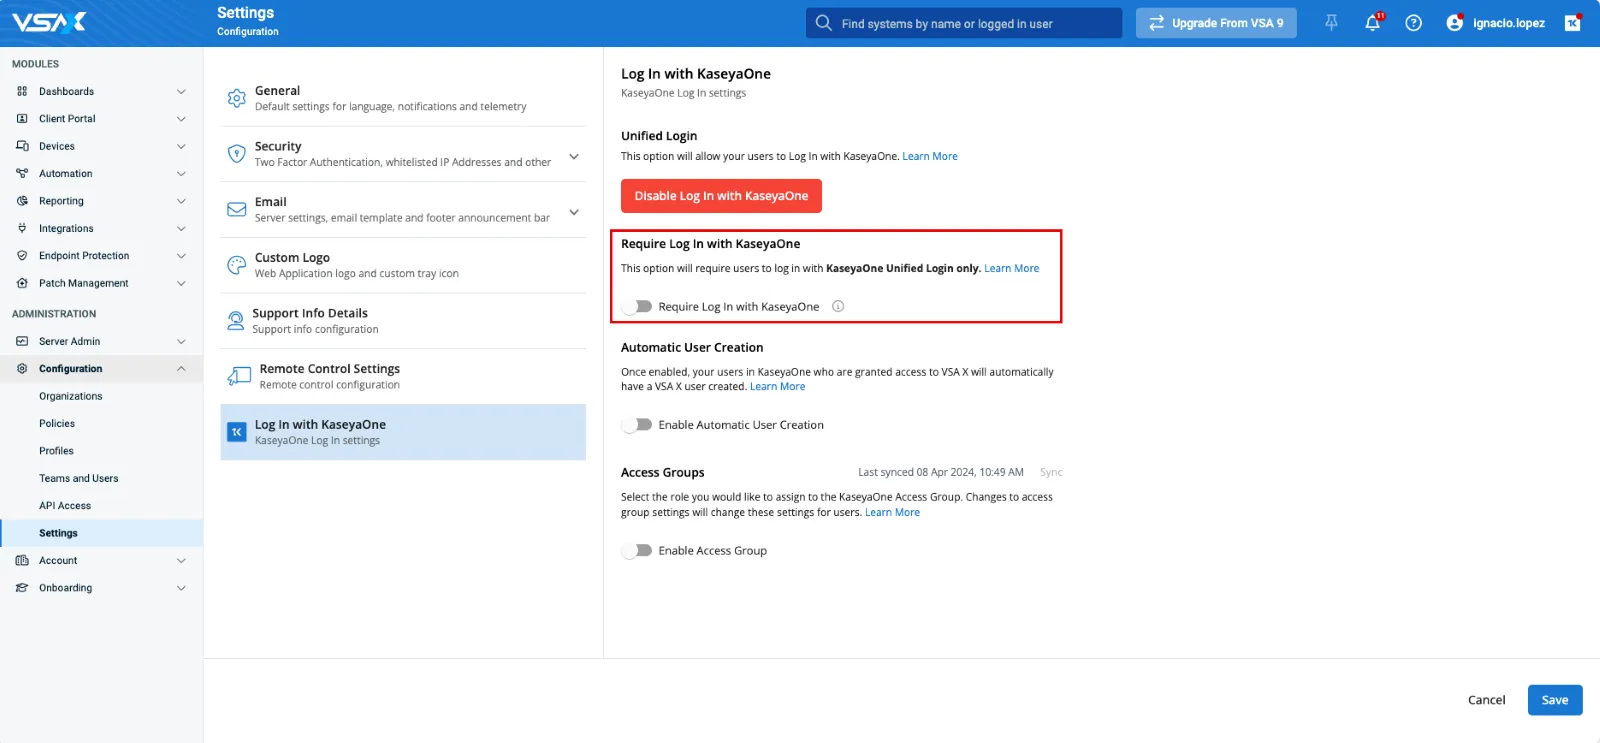1600x743 pixels.
Task: Expand the Email settings chevron
Action: 574,212
